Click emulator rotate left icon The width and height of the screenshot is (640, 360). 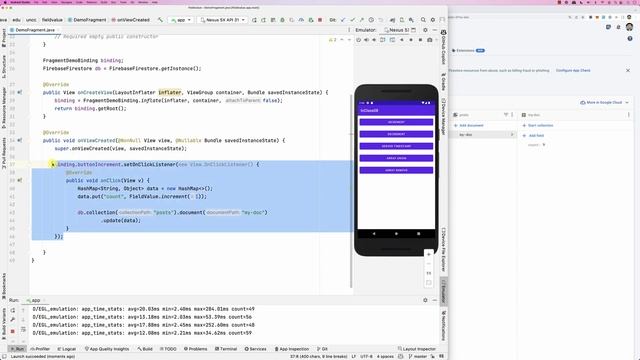tap(383, 40)
